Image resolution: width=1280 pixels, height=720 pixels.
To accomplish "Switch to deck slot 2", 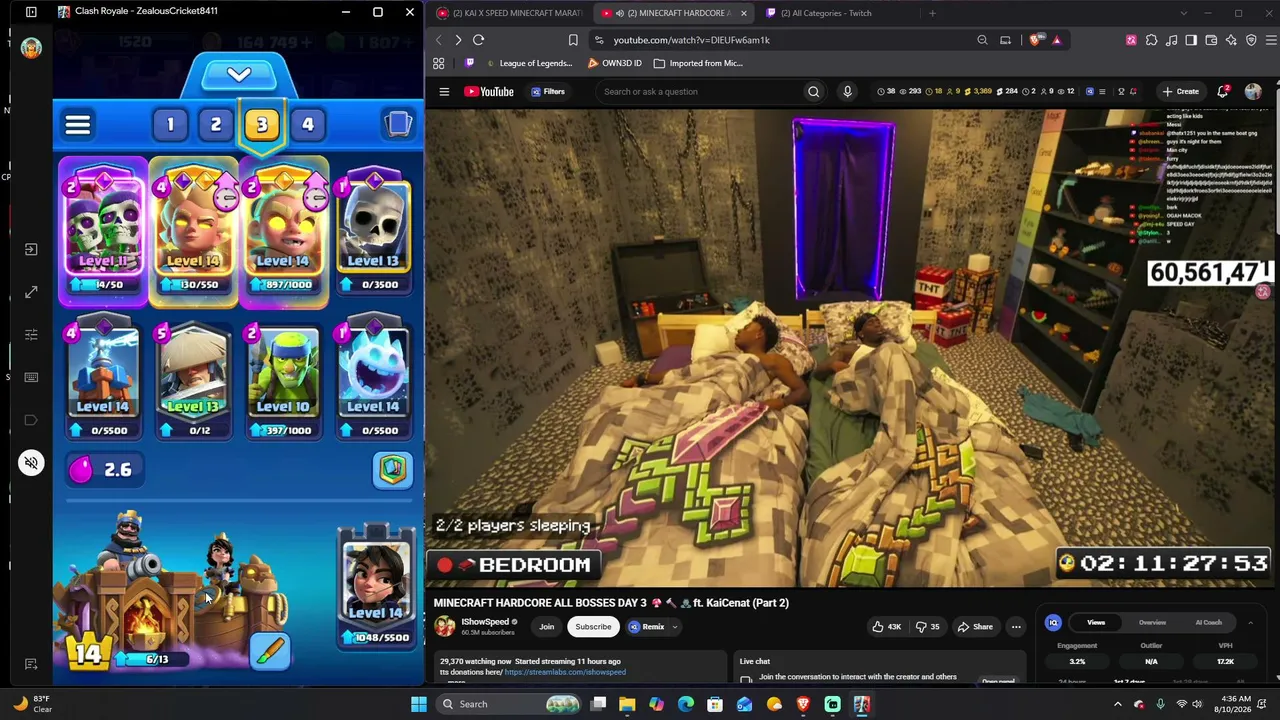I will click(x=216, y=124).
